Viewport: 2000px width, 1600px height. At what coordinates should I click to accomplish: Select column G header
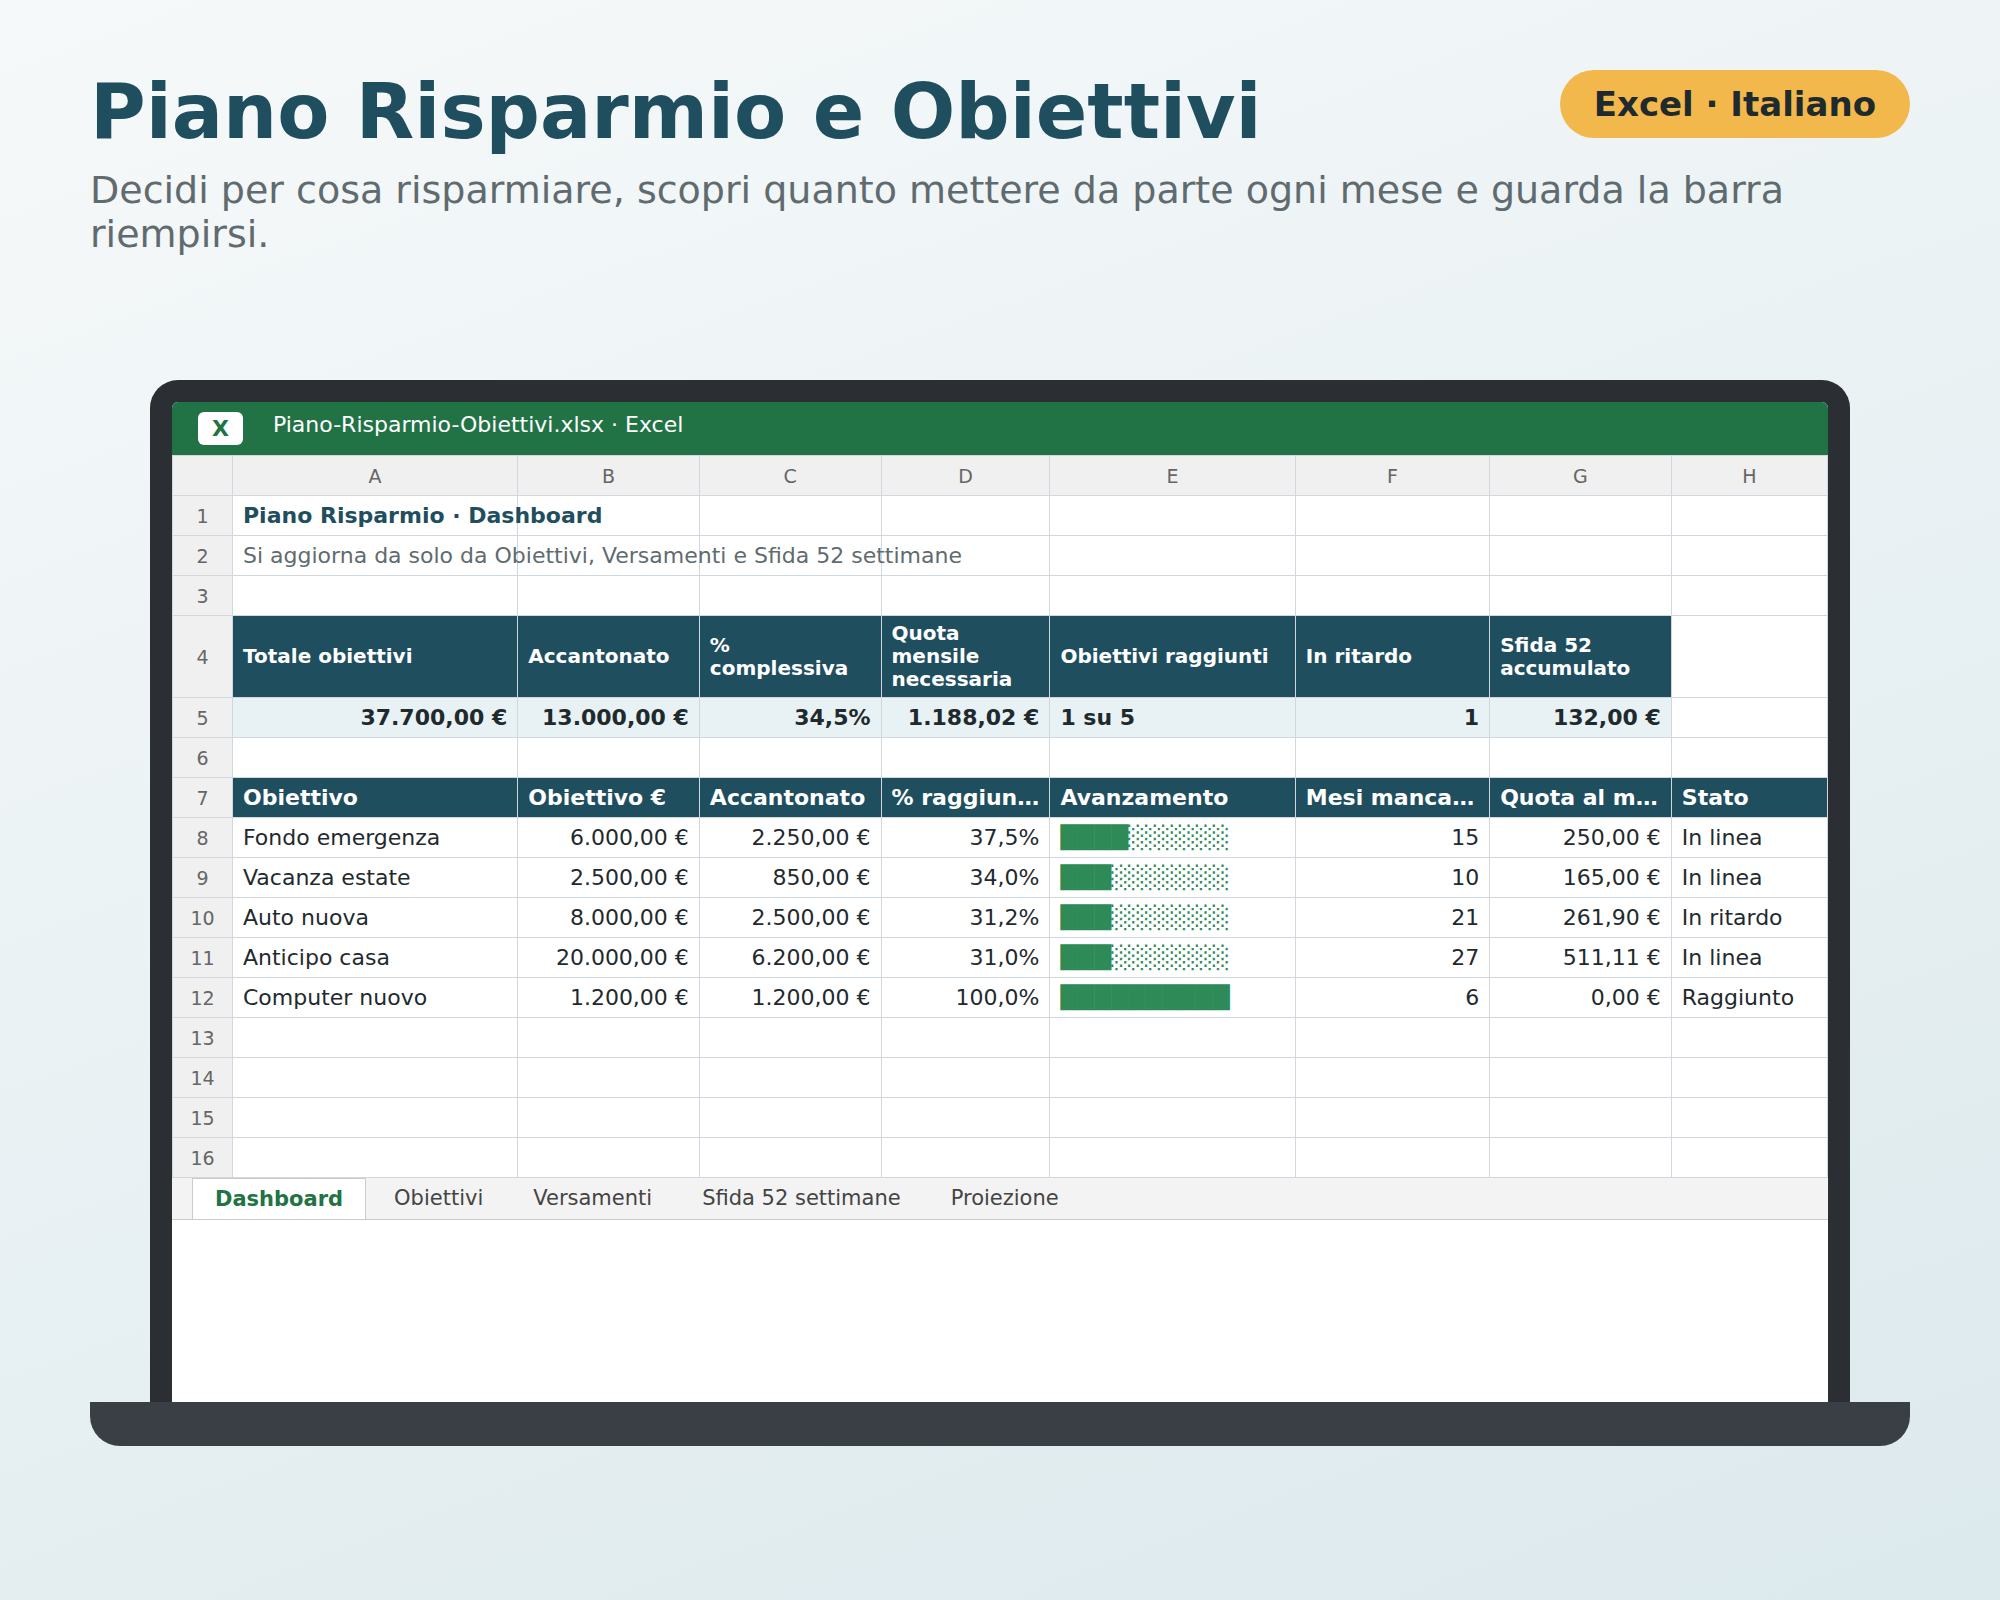[1580, 476]
